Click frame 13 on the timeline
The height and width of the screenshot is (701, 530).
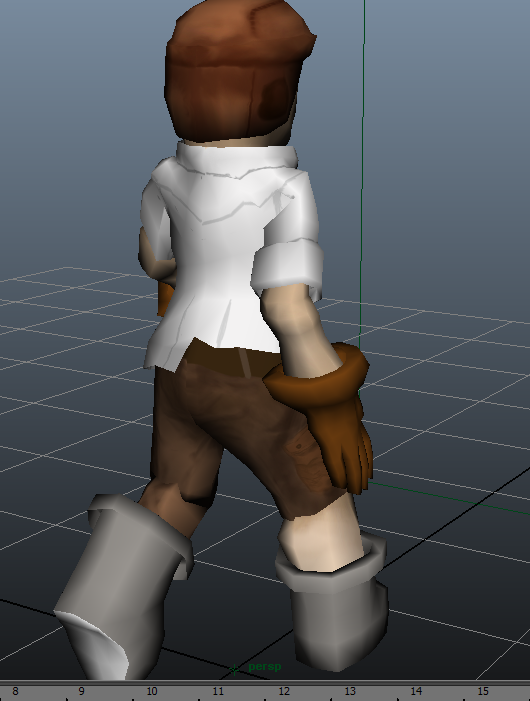pos(350,691)
